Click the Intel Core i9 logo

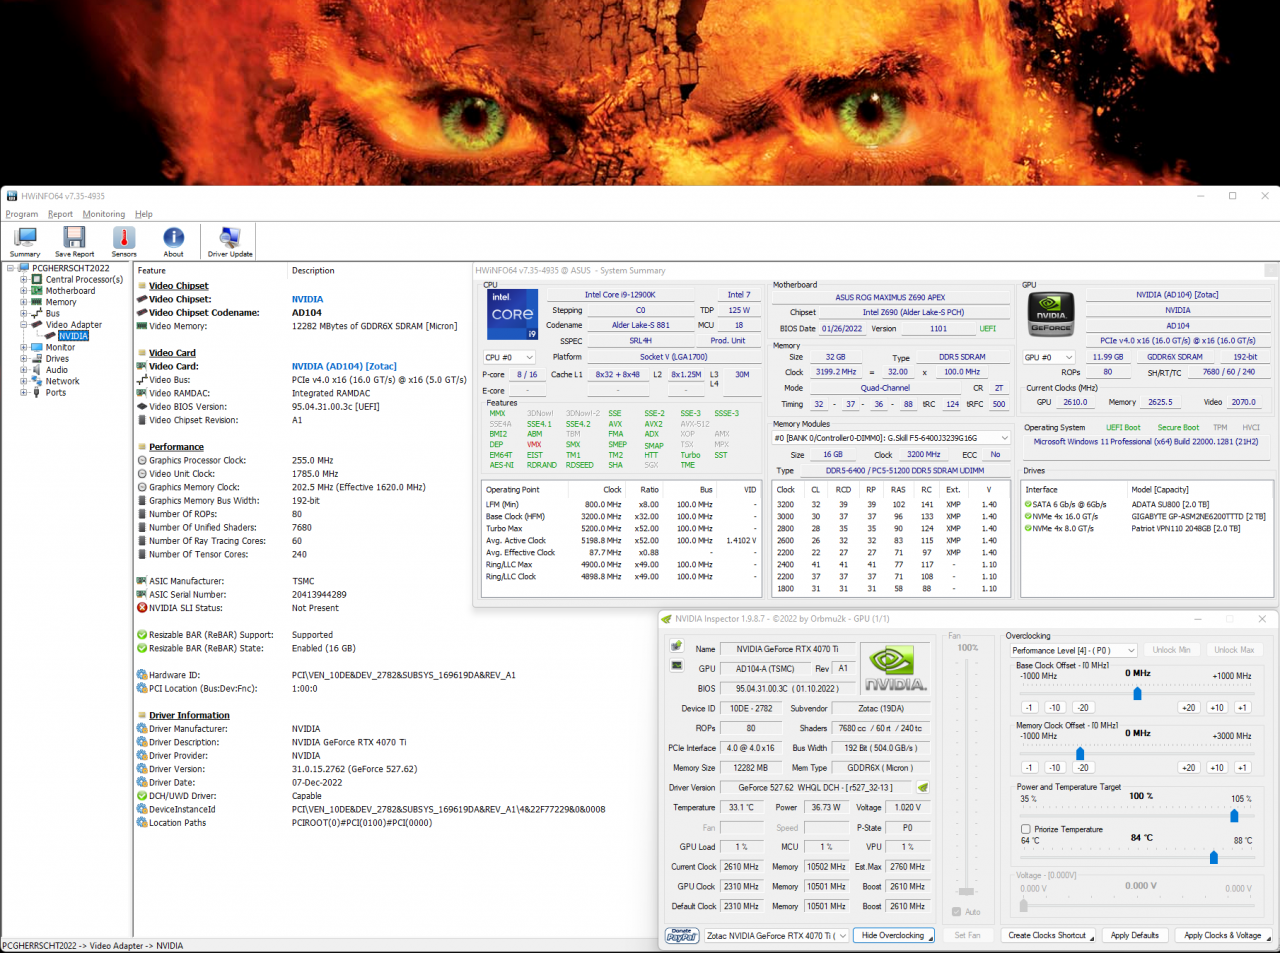512,314
